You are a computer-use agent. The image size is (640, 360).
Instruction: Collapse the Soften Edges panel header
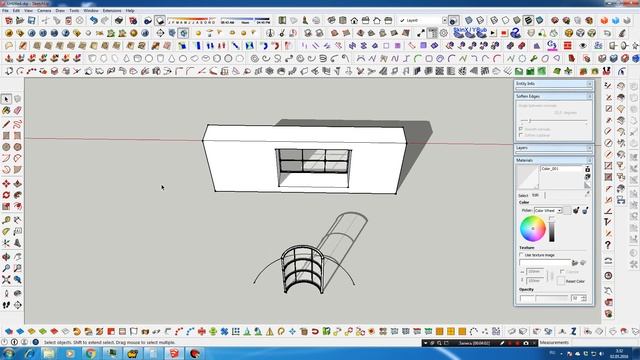coord(554,96)
